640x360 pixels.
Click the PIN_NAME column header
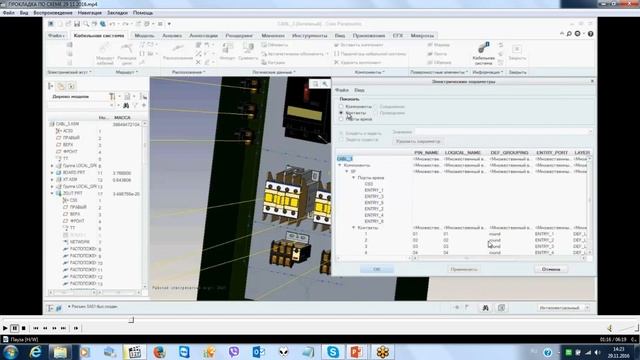[x=427, y=153]
